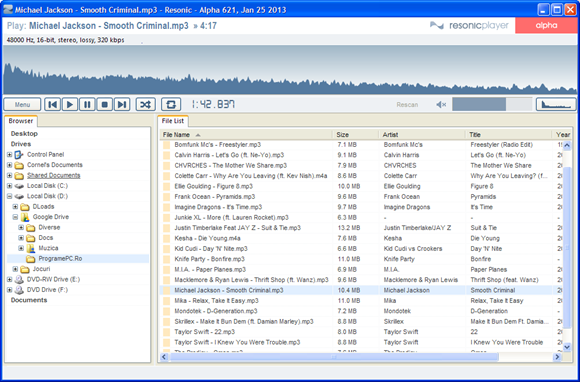Click the vertical scrollbar up arrow
Screen dimensions: 580x382
tap(567, 145)
